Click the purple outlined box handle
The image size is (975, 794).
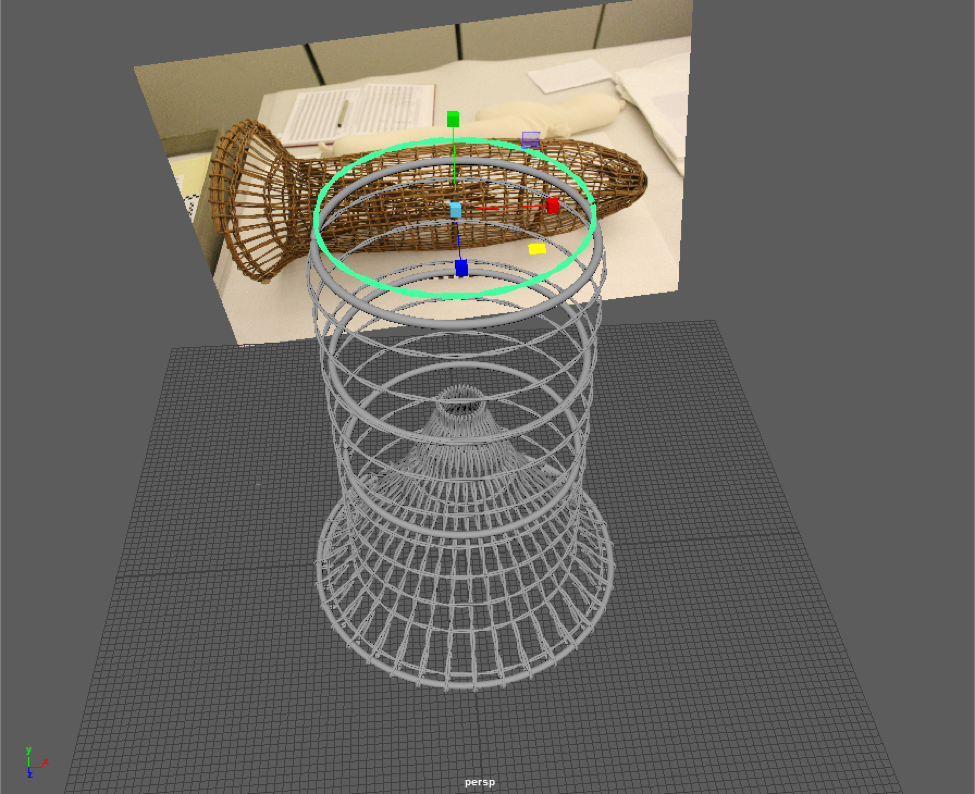pos(531,139)
